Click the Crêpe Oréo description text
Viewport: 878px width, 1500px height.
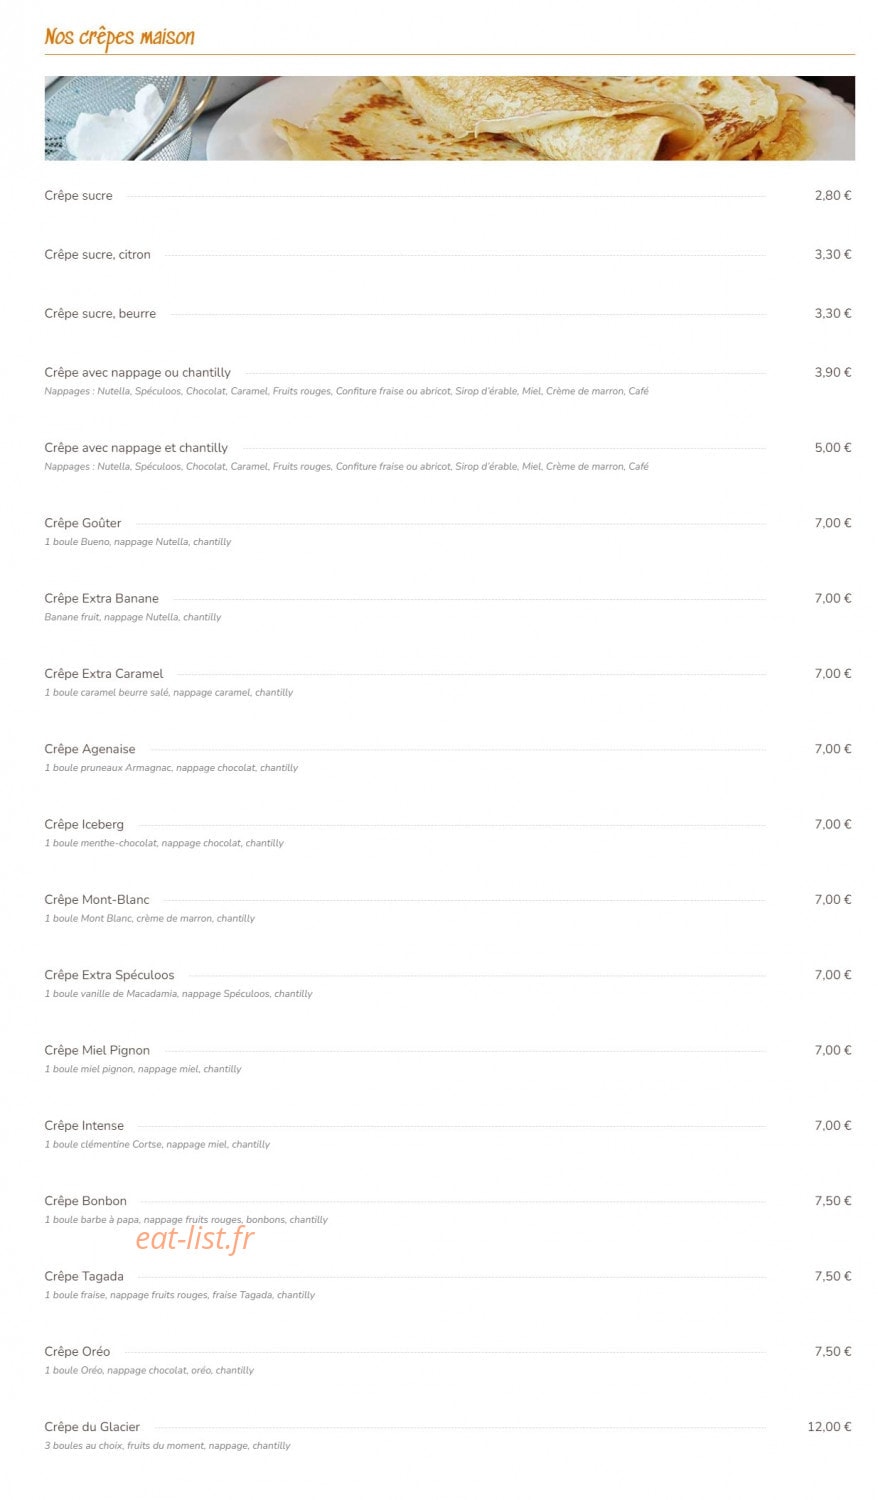tap(149, 1370)
